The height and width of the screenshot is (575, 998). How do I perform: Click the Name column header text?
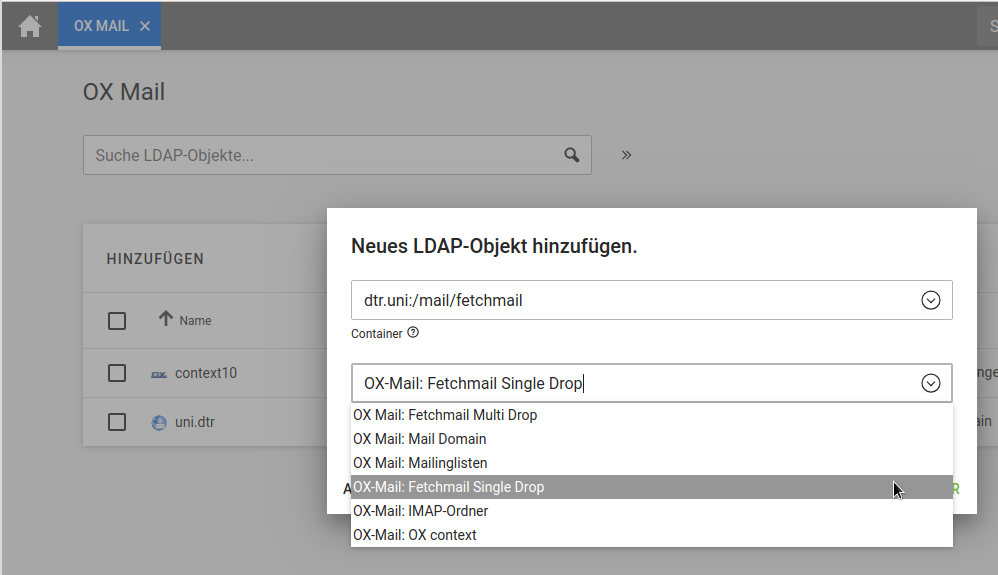pos(195,321)
